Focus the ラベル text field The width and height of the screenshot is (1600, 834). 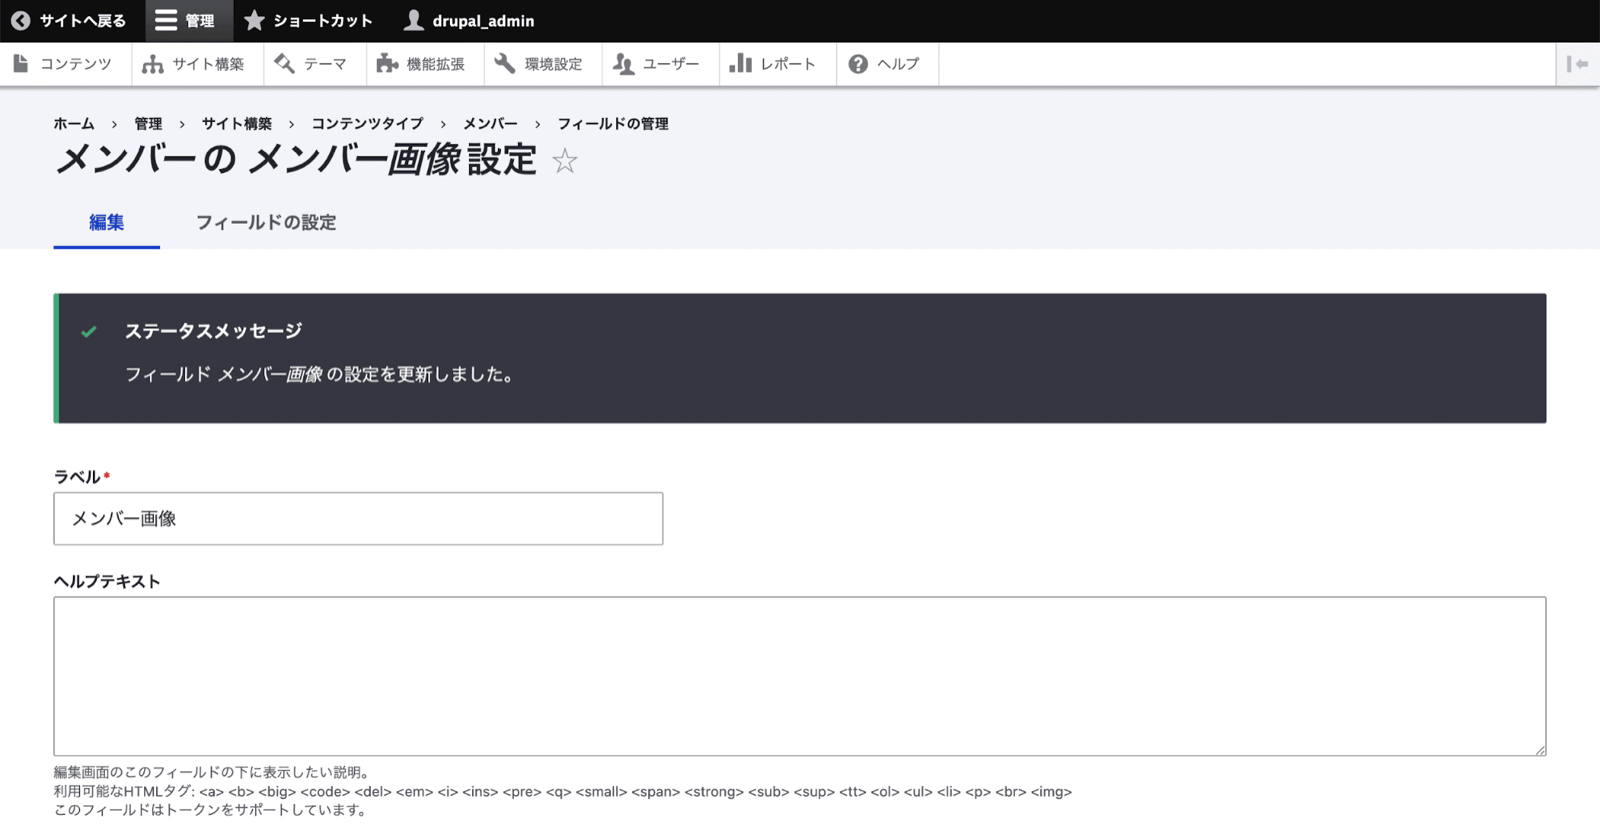pyautogui.click(x=358, y=518)
